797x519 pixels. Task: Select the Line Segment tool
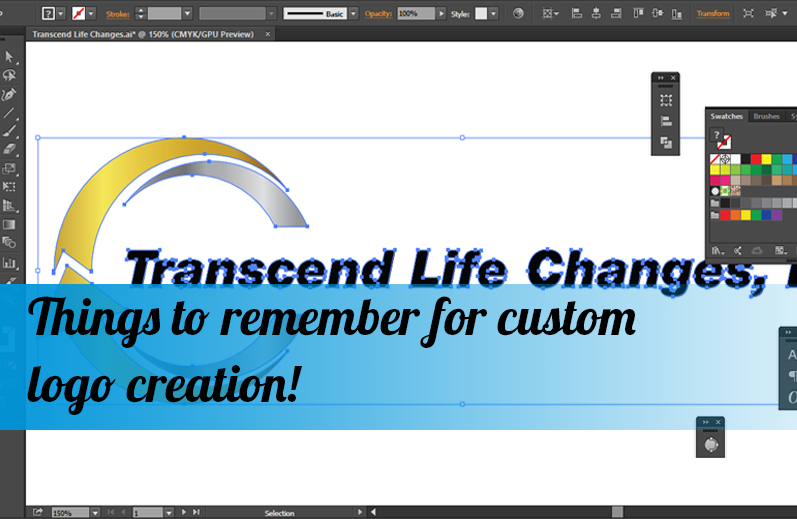click(x=9, y=113)
